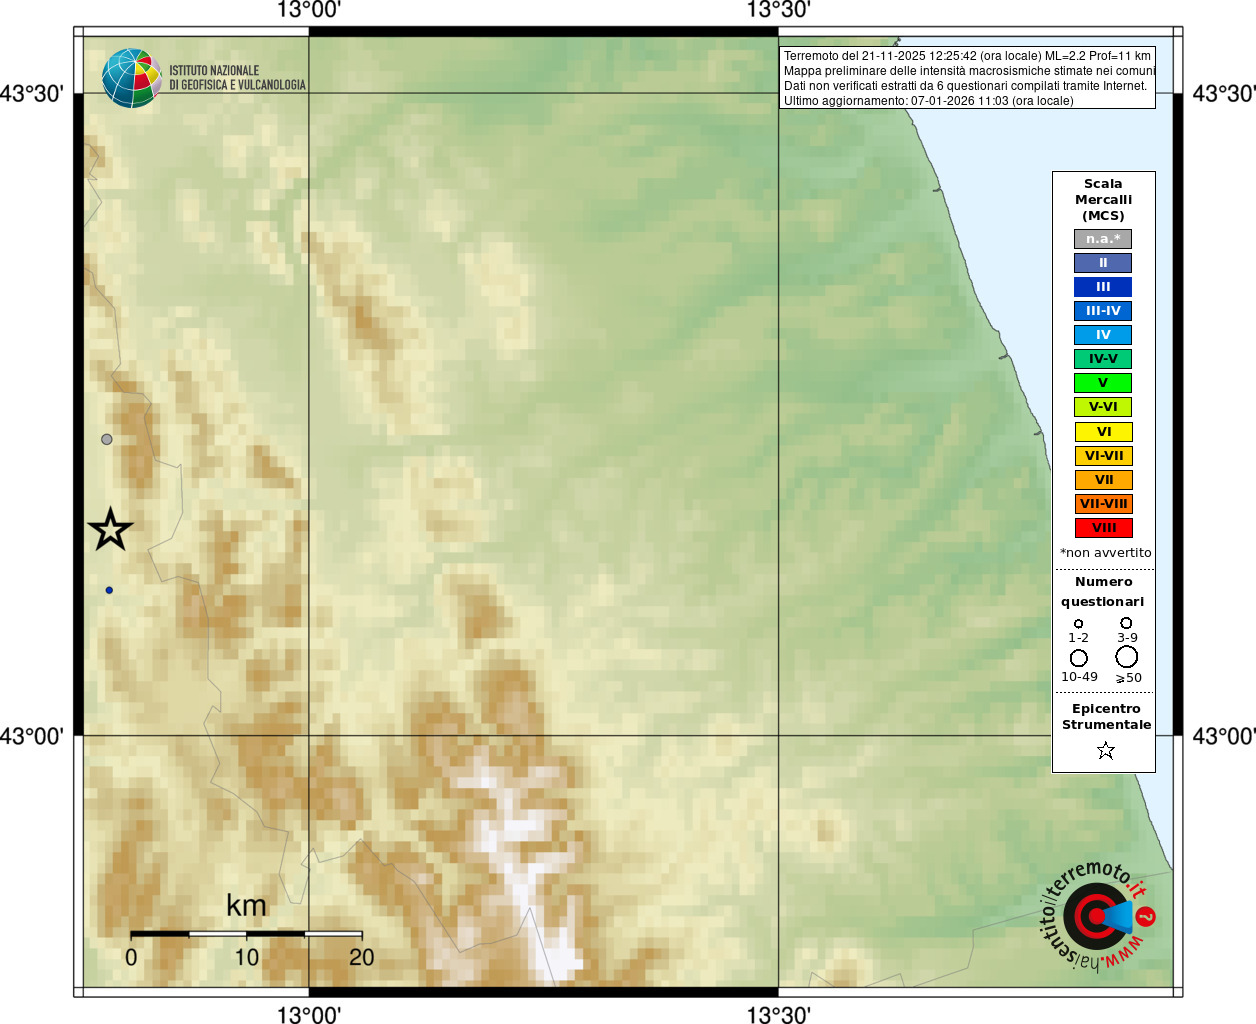This screenshot has width=1256, height=1024.
Task: Click the ≥50 questionnaires circle symbol
Action: pyautogui.click(x=1127, y=657)
